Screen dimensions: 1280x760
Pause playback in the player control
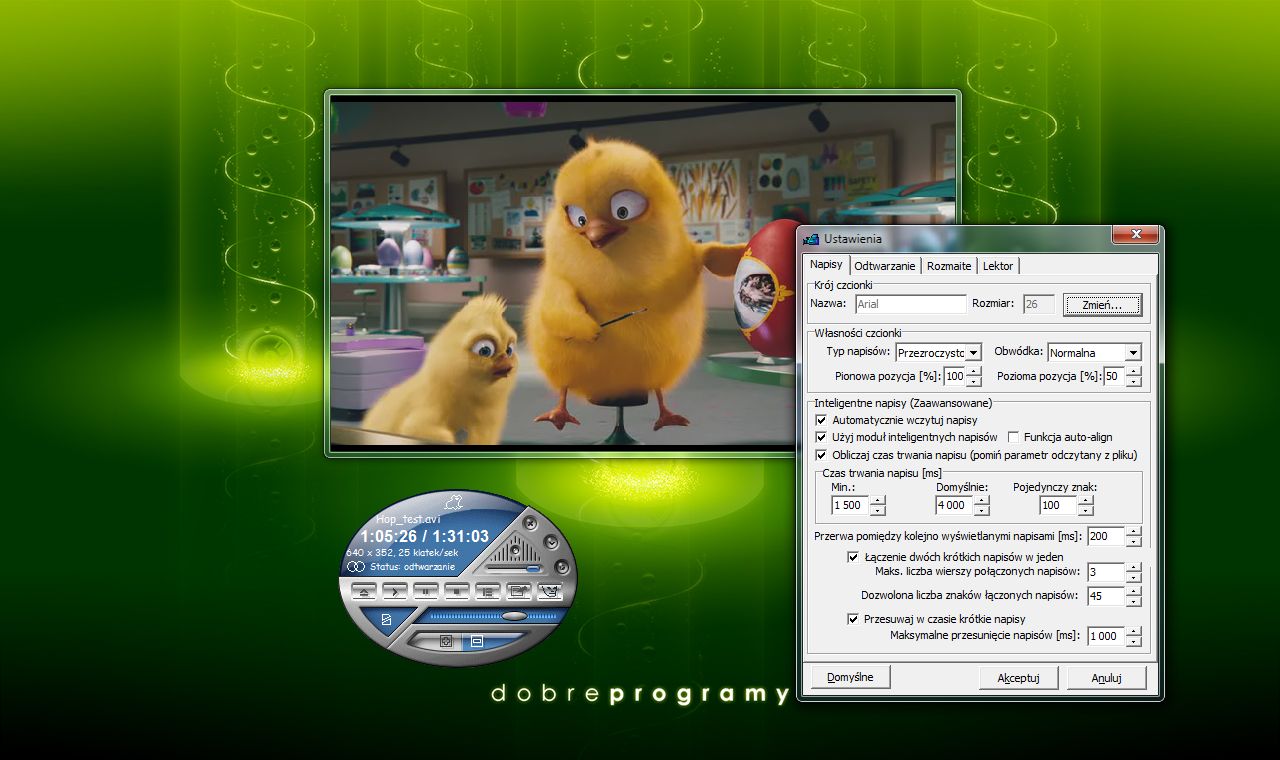pos(426,592)
